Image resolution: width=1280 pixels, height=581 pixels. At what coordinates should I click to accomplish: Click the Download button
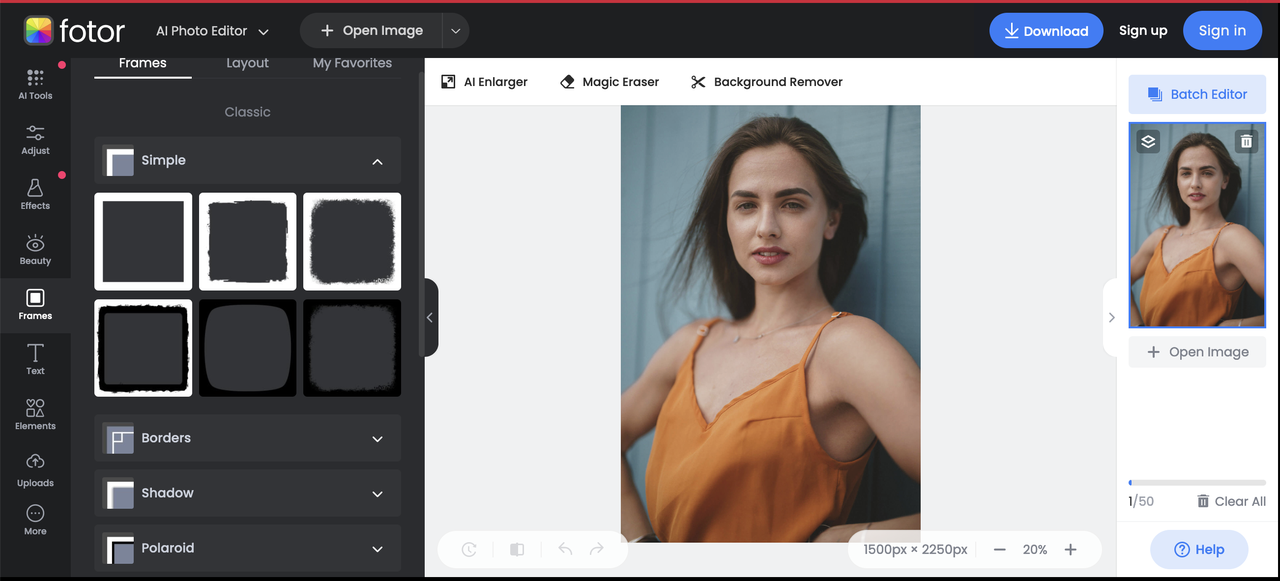(x=1046, y=31)
